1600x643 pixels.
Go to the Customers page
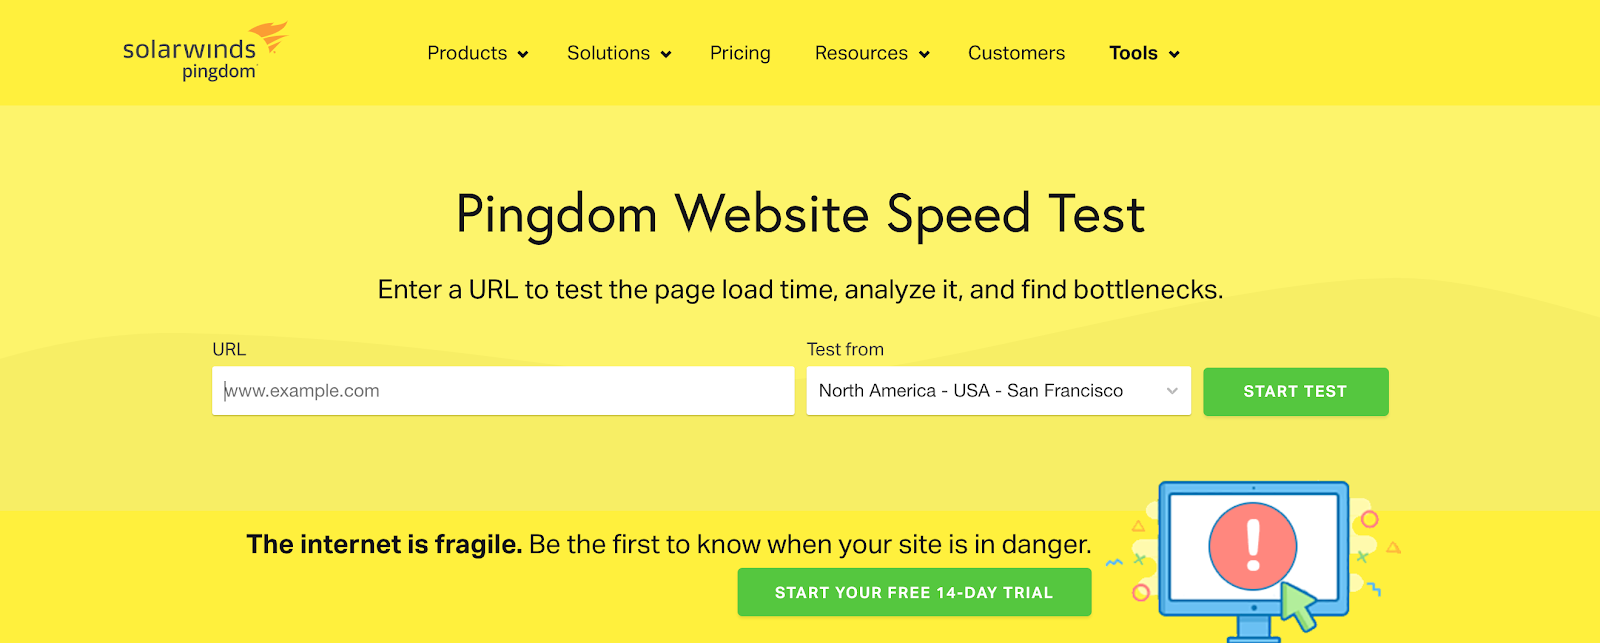click(1016, 53)
